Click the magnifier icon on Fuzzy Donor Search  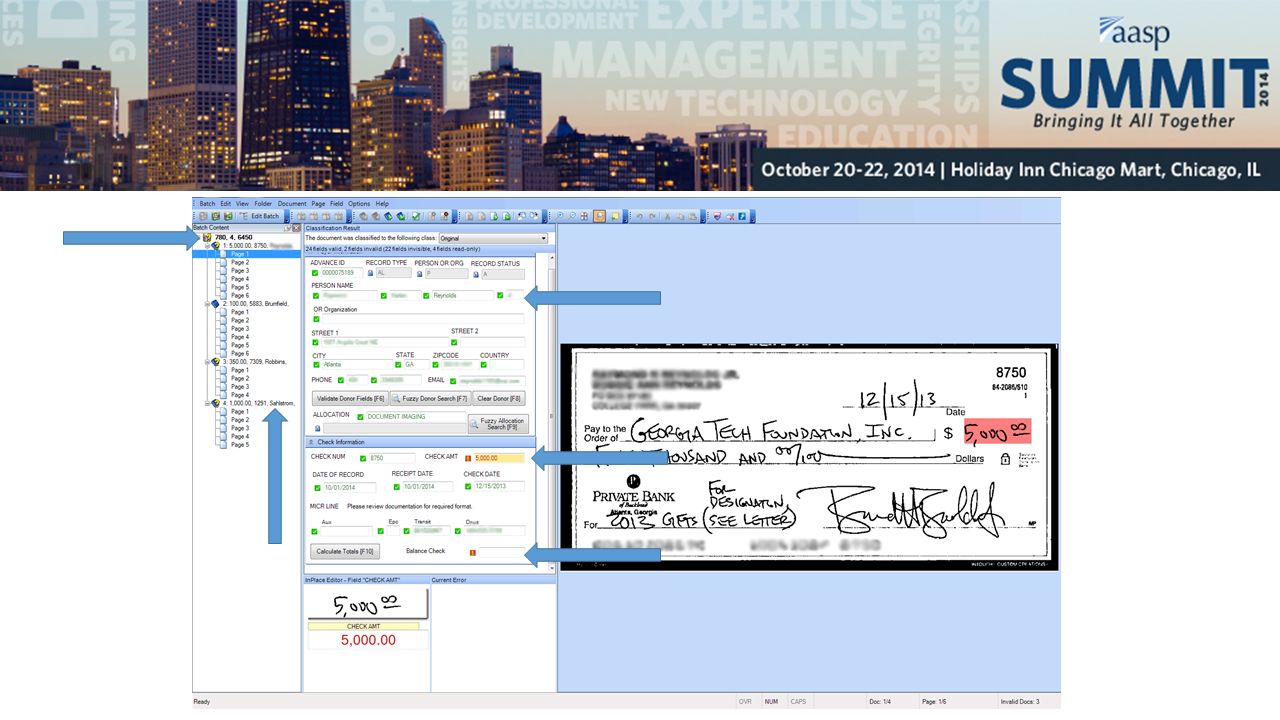tap(396, 398)
